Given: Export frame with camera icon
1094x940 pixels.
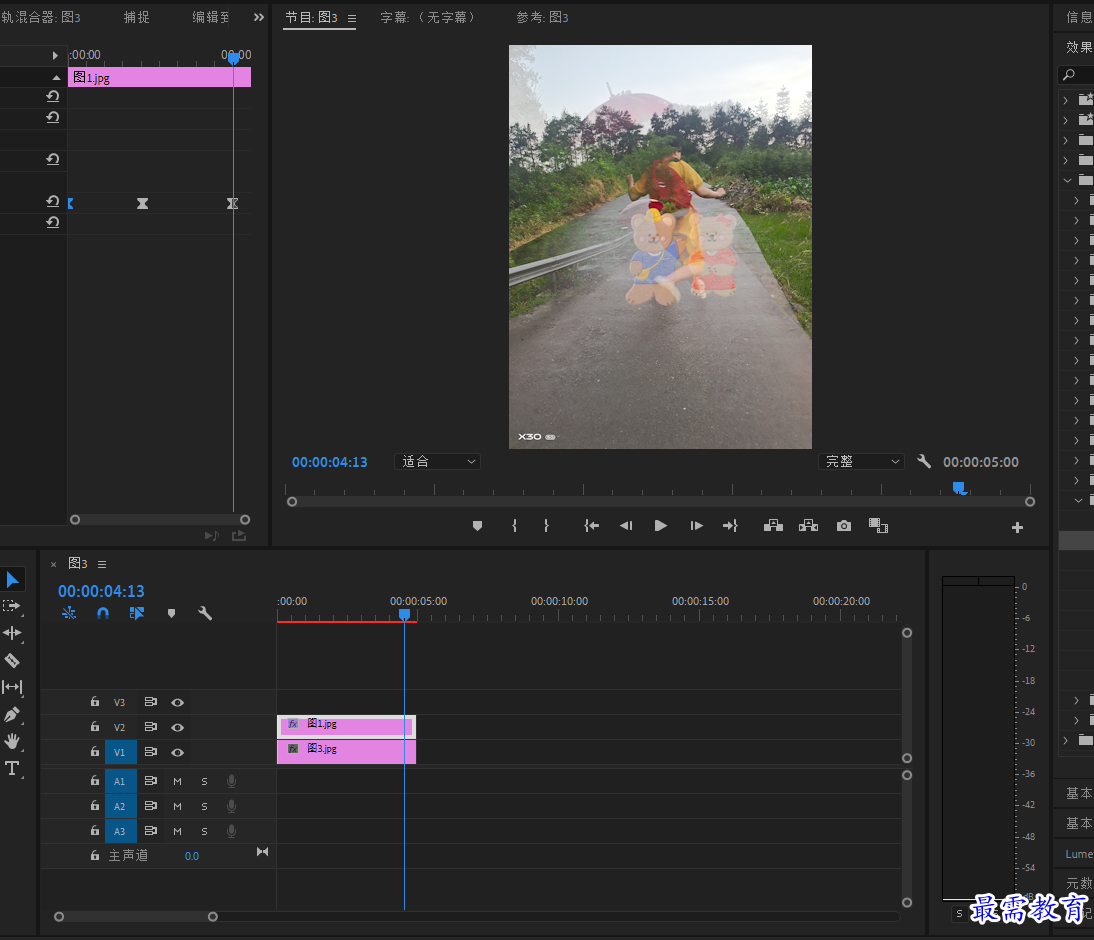Looking at the screenshot, I should point(844,526).
